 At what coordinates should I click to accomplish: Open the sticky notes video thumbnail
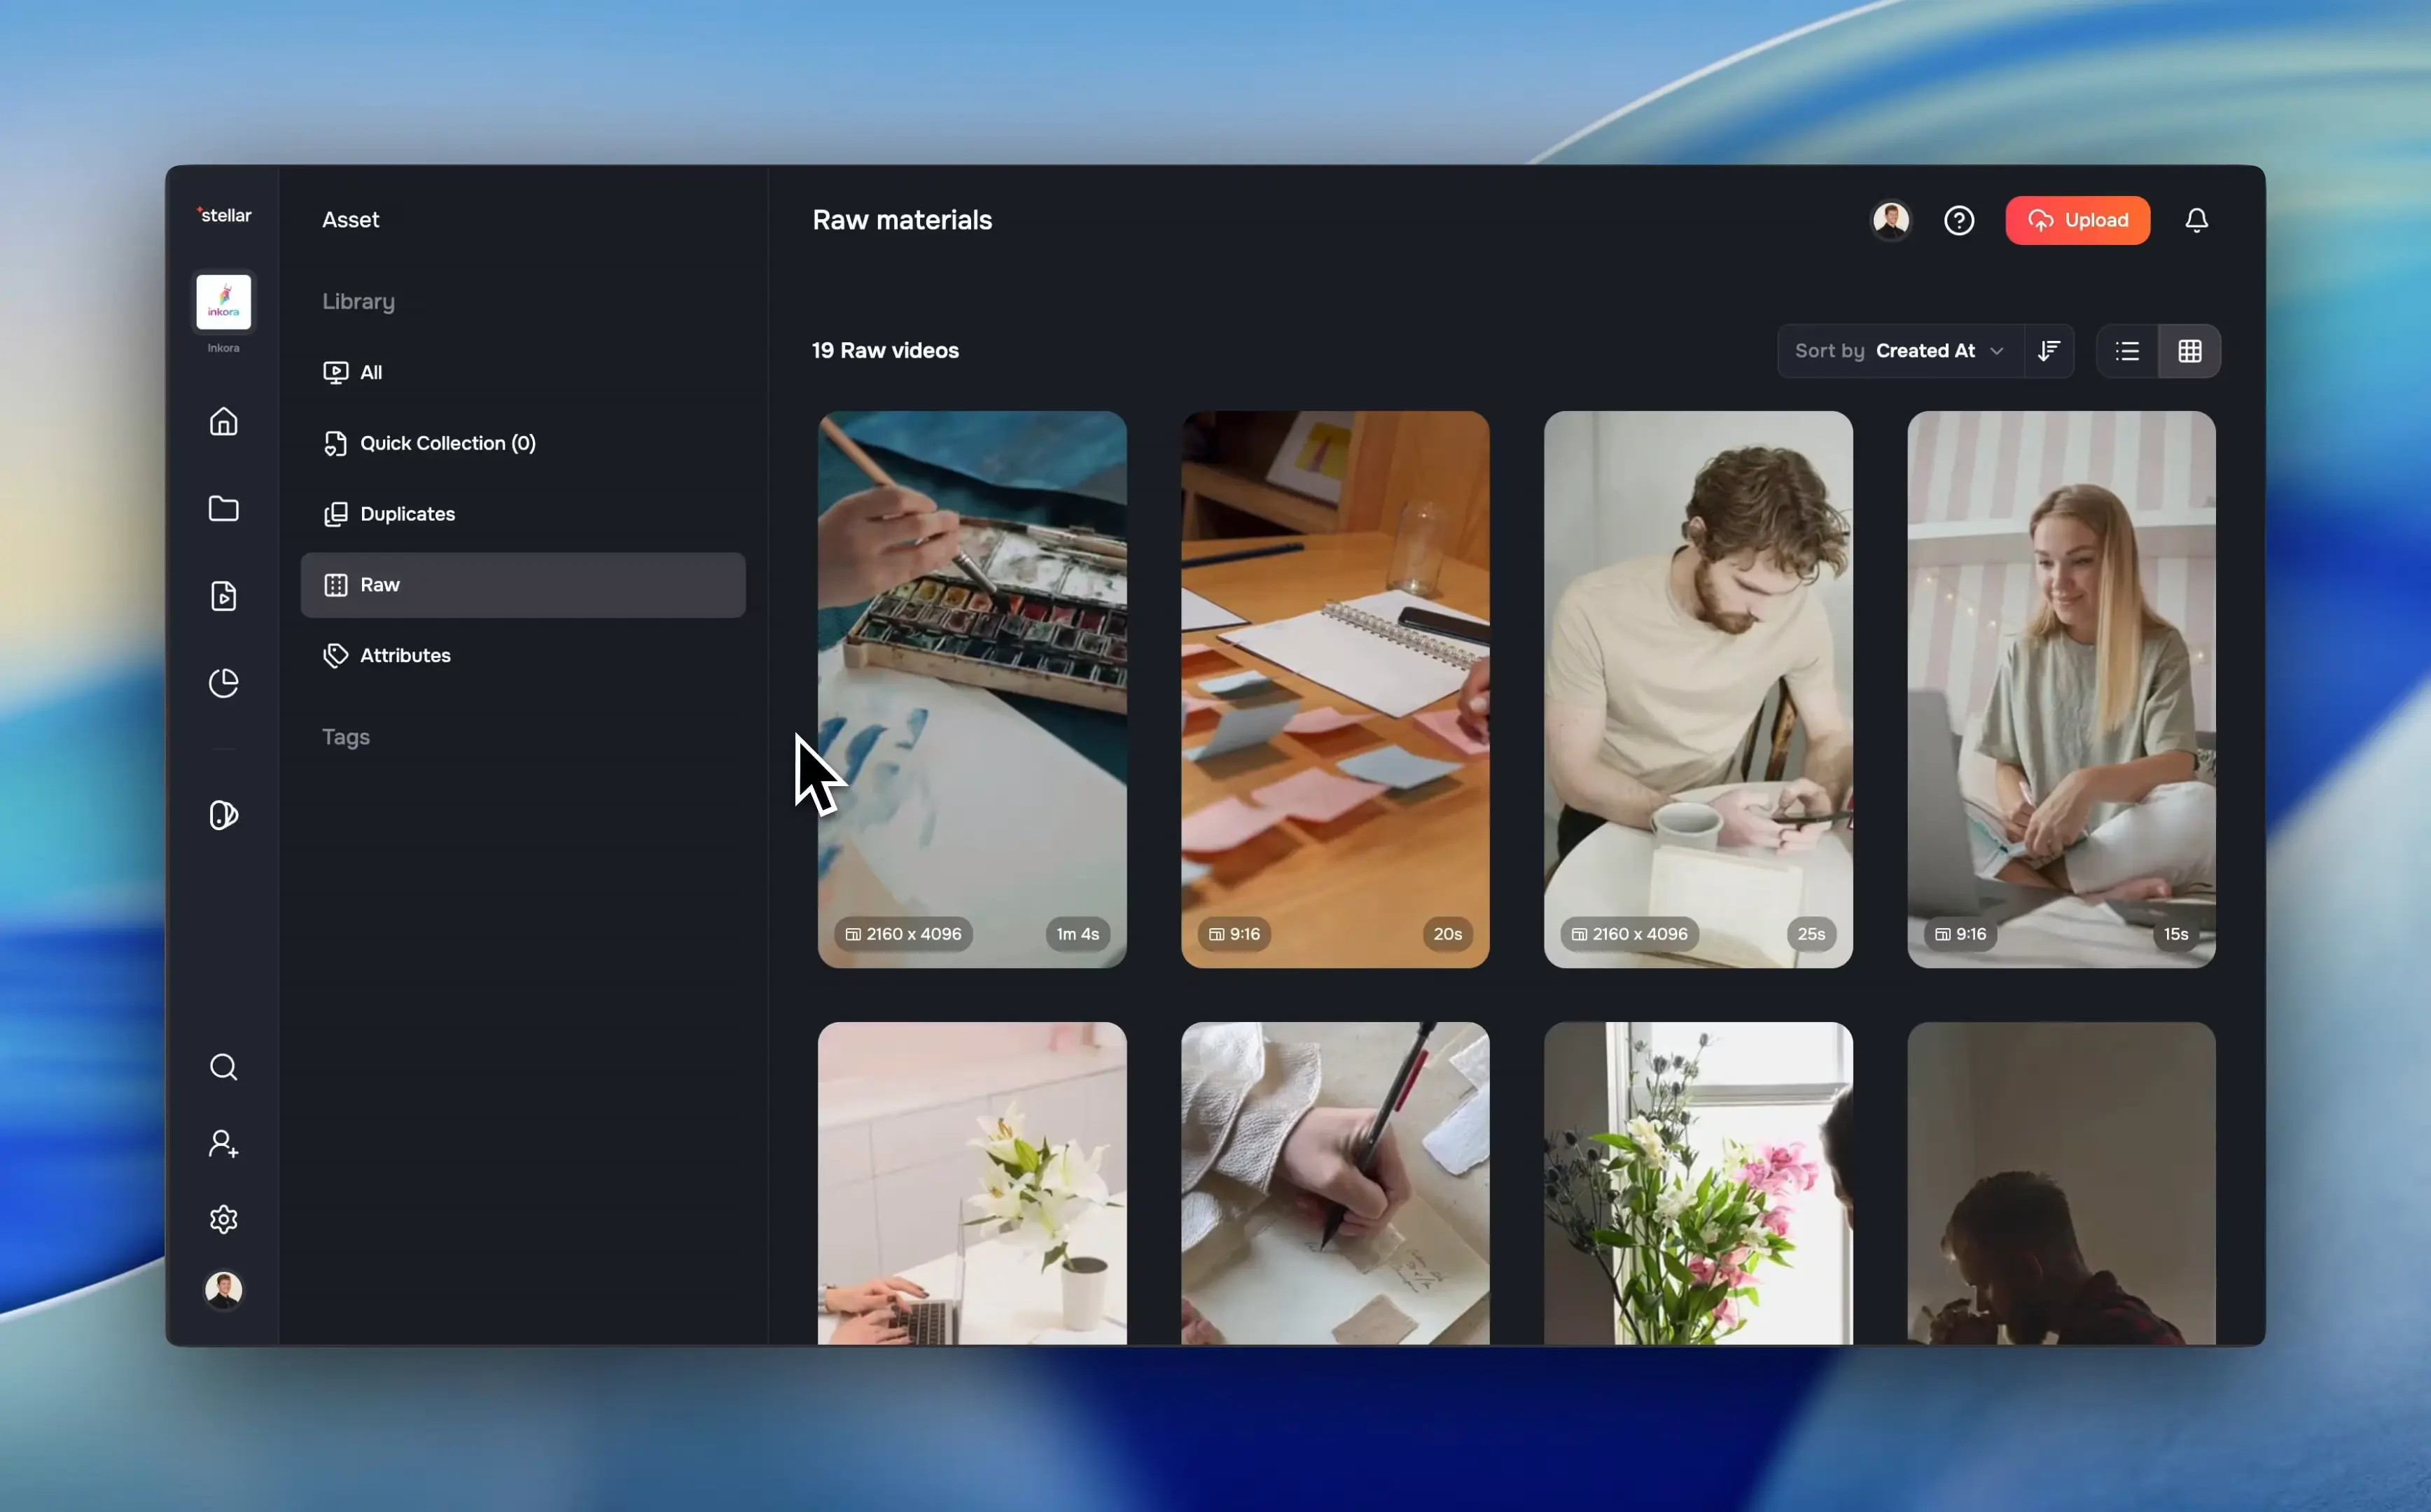tap(1335, 689)
